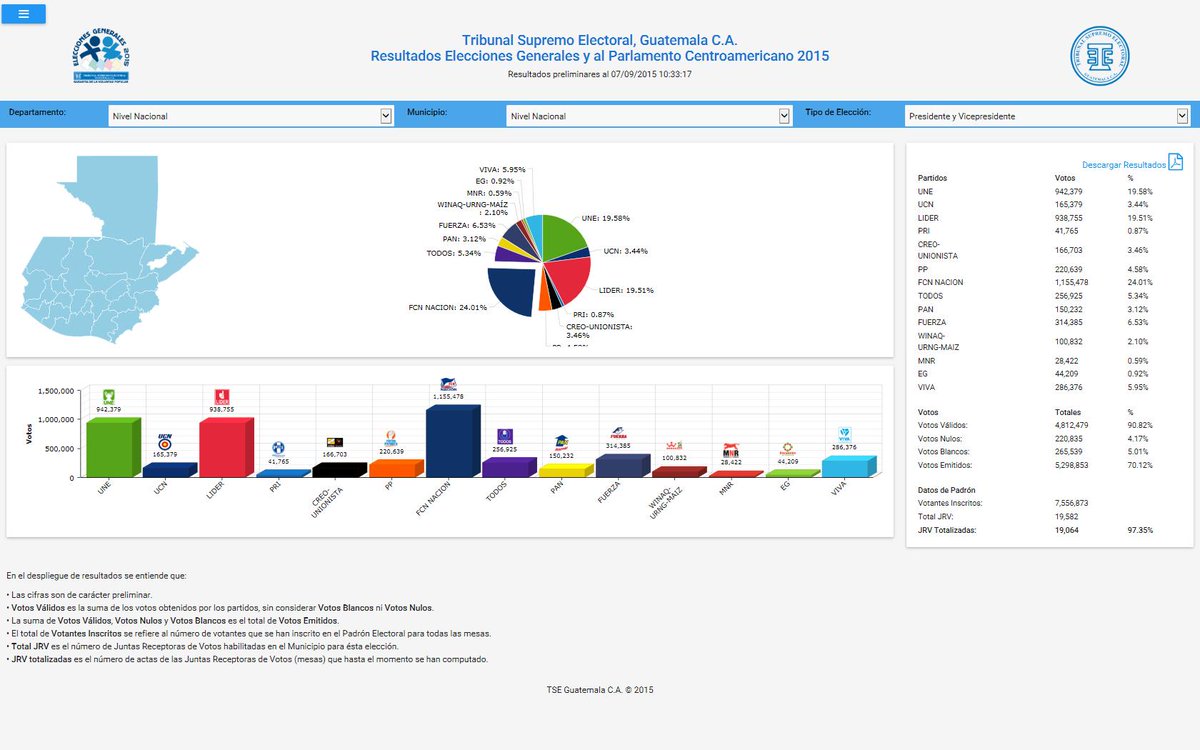The height and width of the screenshot is (750, 1200).
Task: Click the FUERZA party logo in chart
Action: click(618, 435)
